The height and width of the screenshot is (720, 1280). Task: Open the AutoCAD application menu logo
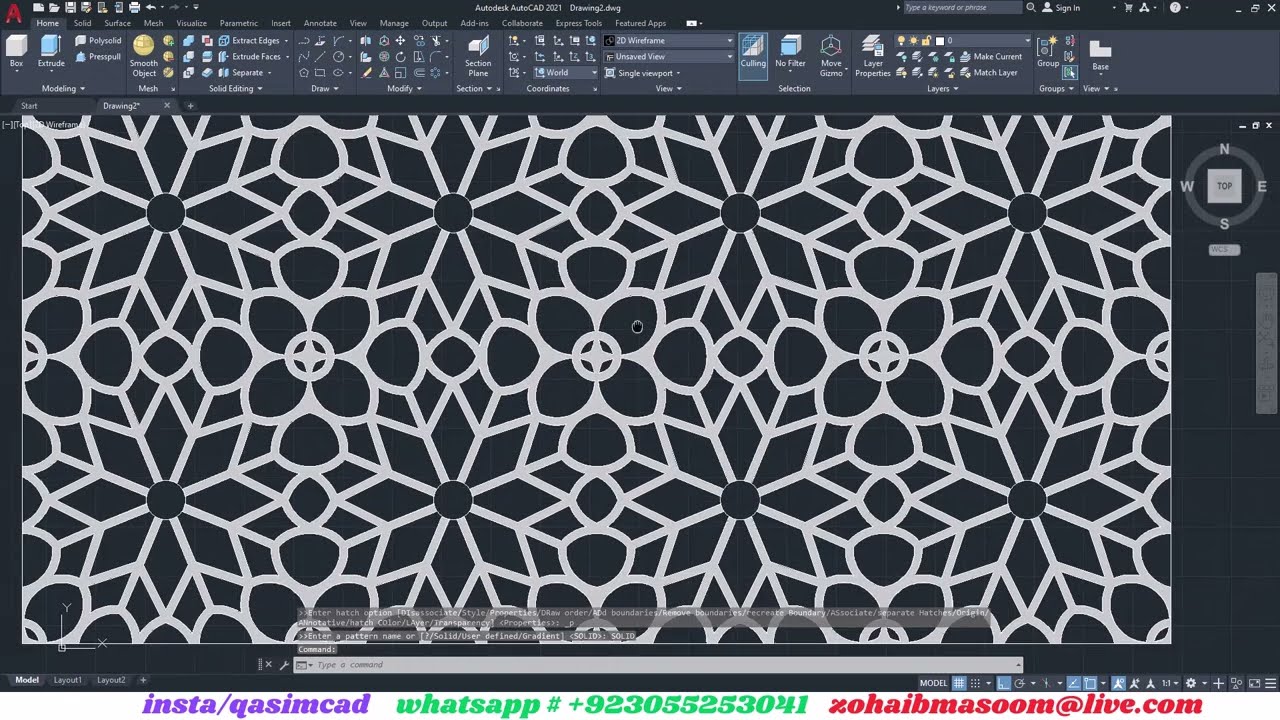pyautogui.click(x=13, y=13)
